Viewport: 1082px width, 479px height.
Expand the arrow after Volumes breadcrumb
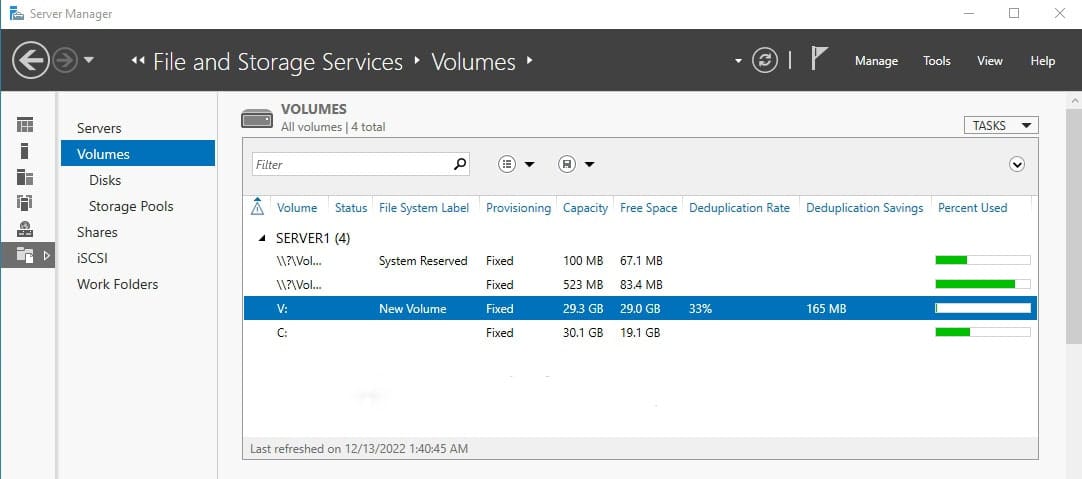pyautogui.click(x=529, y=60)
